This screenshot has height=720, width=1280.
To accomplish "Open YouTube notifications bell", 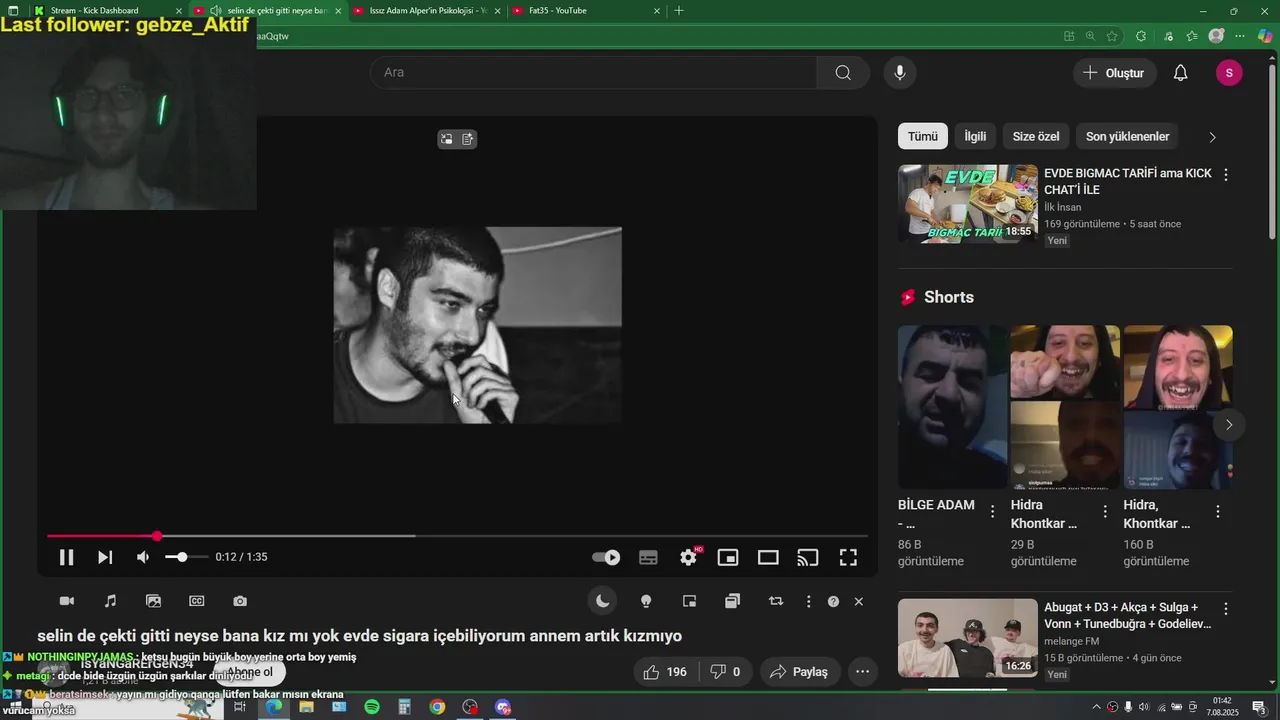I will tap(1181, 73).
